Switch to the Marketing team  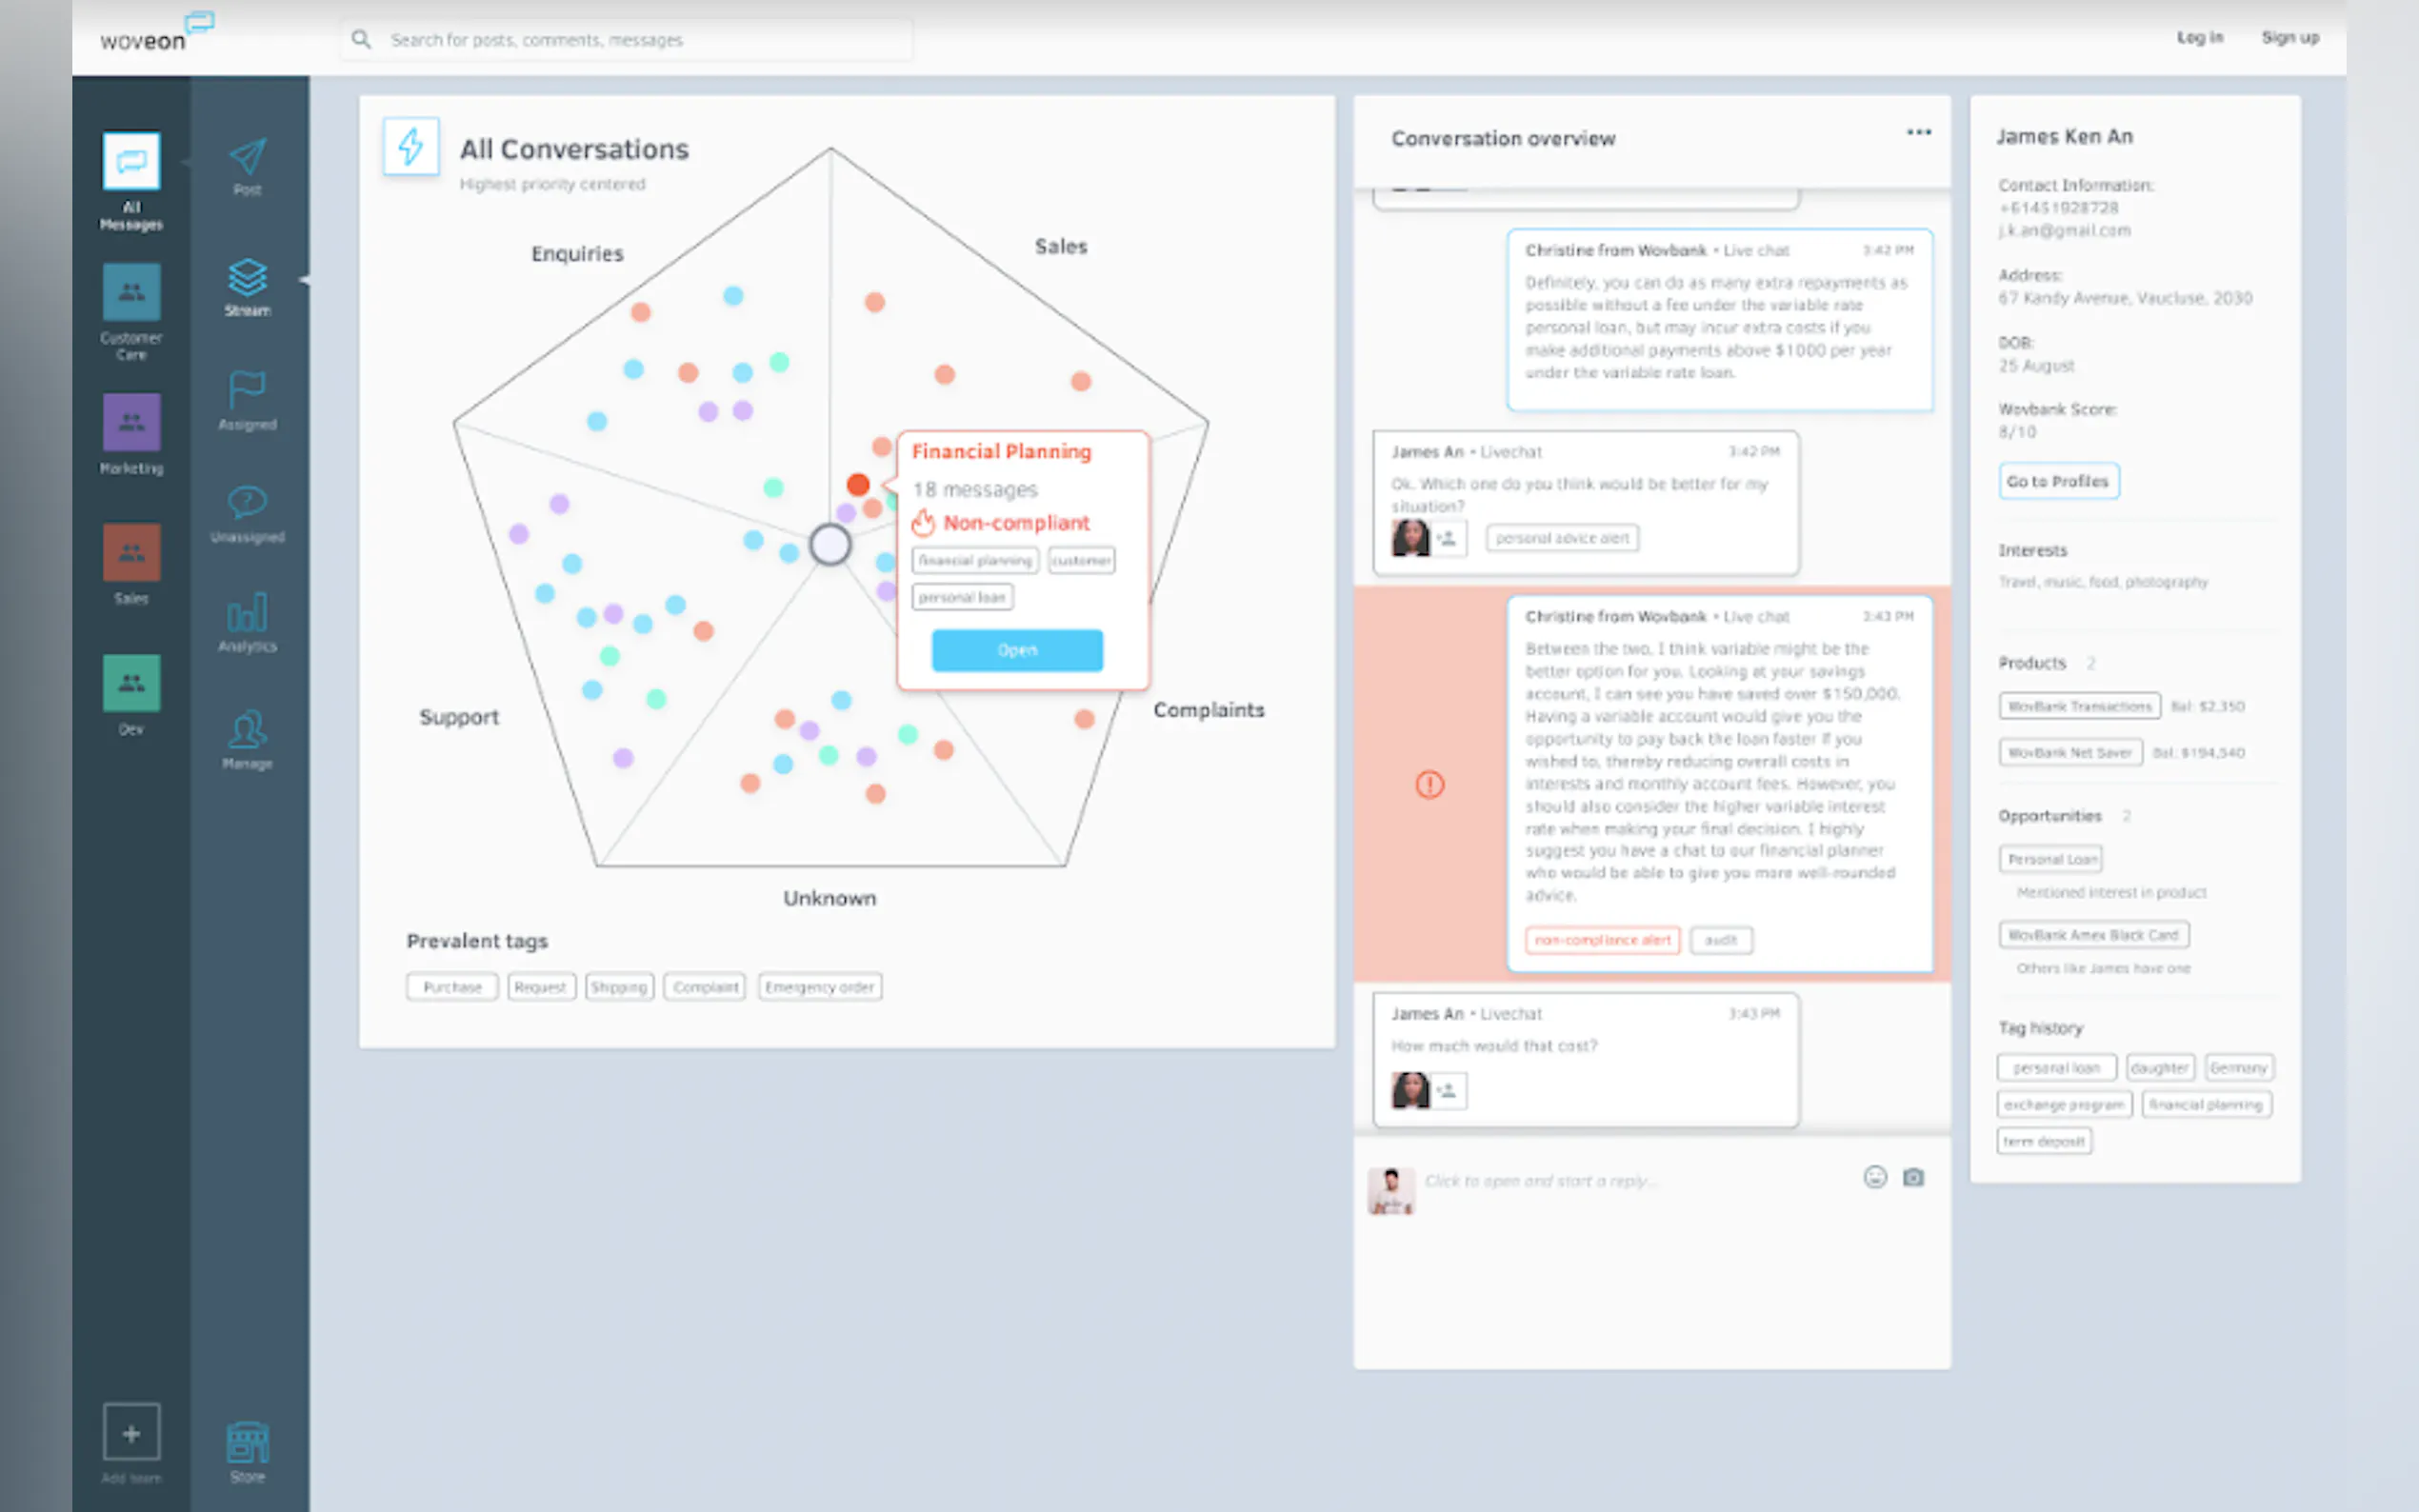pyautogui.click(x=131, y=423)
